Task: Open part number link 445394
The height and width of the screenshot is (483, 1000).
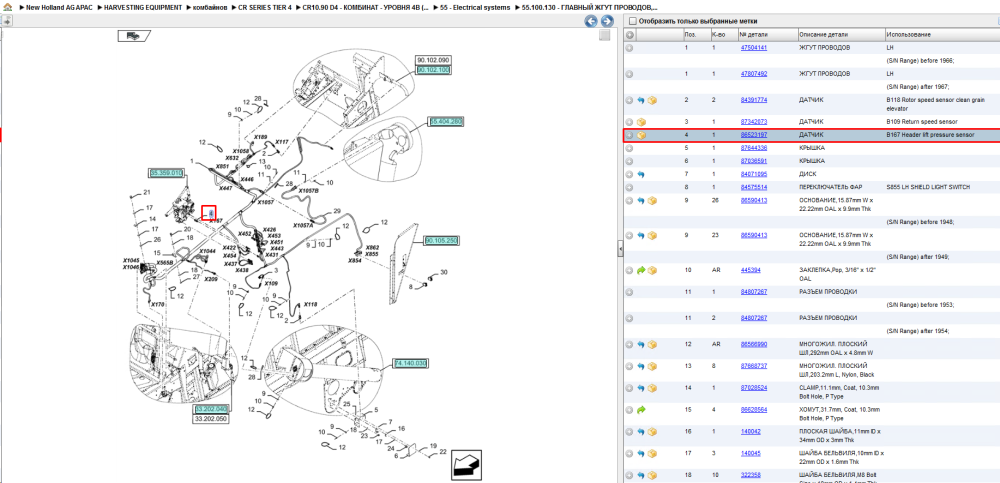Action: (750, 270)
